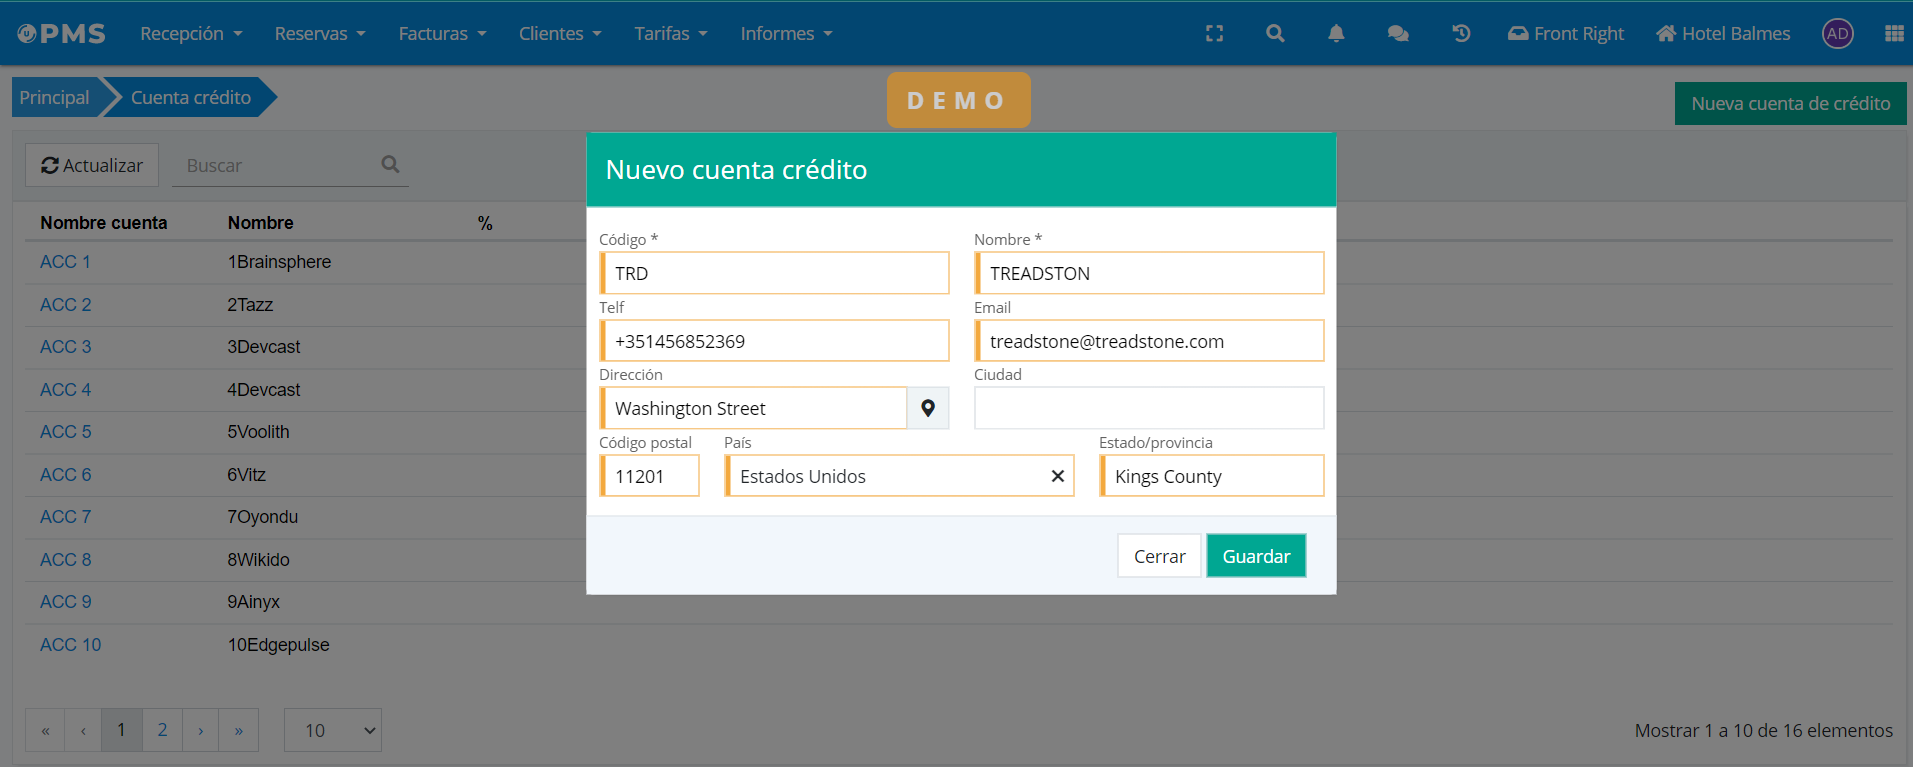Open the apps grid icon
This screenshot has width=1913, height=767.
(x=1893, y=34)
